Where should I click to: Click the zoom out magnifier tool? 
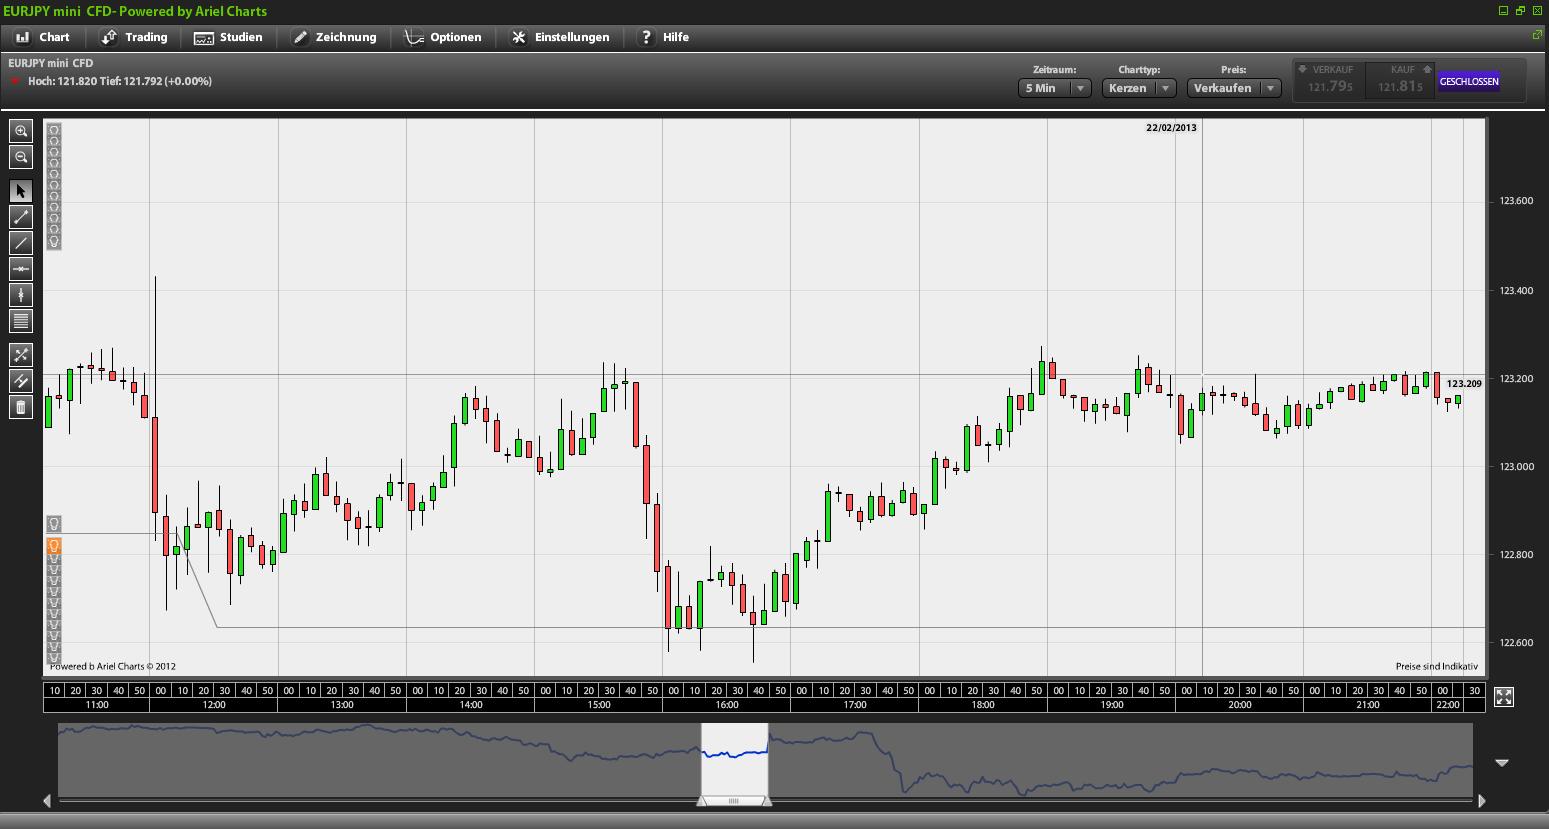[21, 157]
